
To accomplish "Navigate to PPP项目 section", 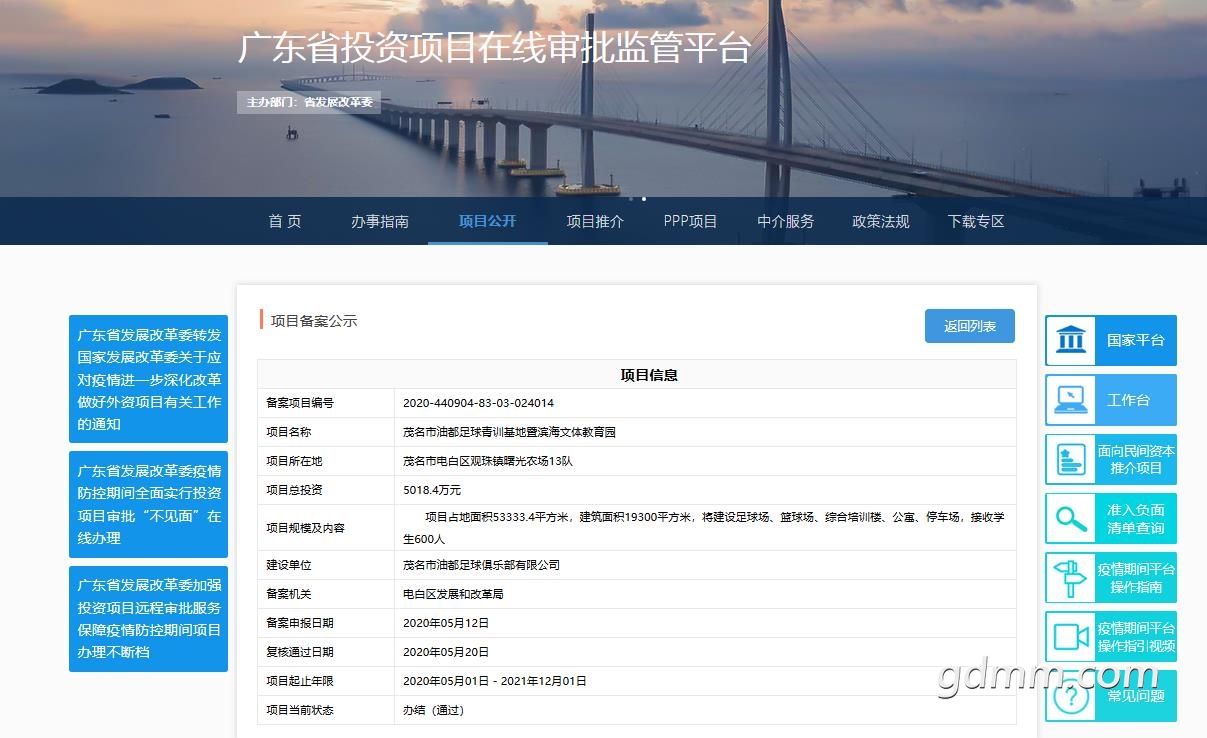I will (691, 221).
